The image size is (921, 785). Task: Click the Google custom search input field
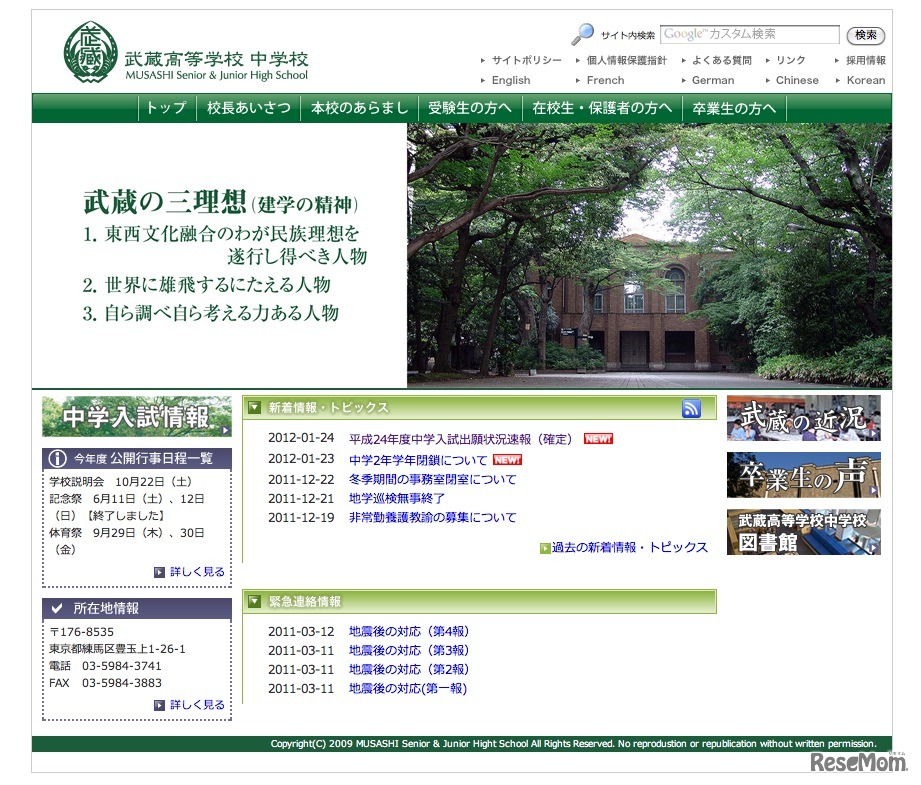pos(750,34)
